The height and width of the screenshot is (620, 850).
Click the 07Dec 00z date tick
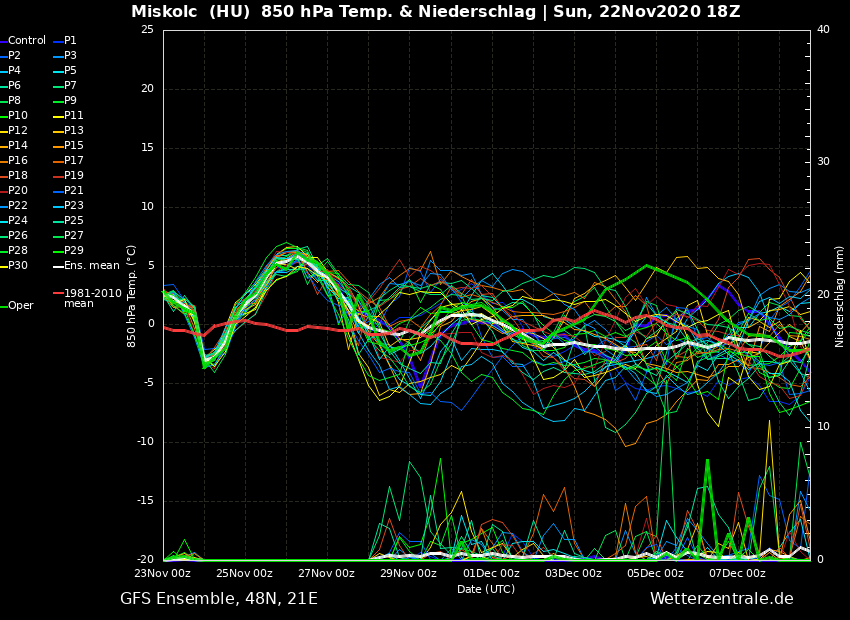point(737,574)
